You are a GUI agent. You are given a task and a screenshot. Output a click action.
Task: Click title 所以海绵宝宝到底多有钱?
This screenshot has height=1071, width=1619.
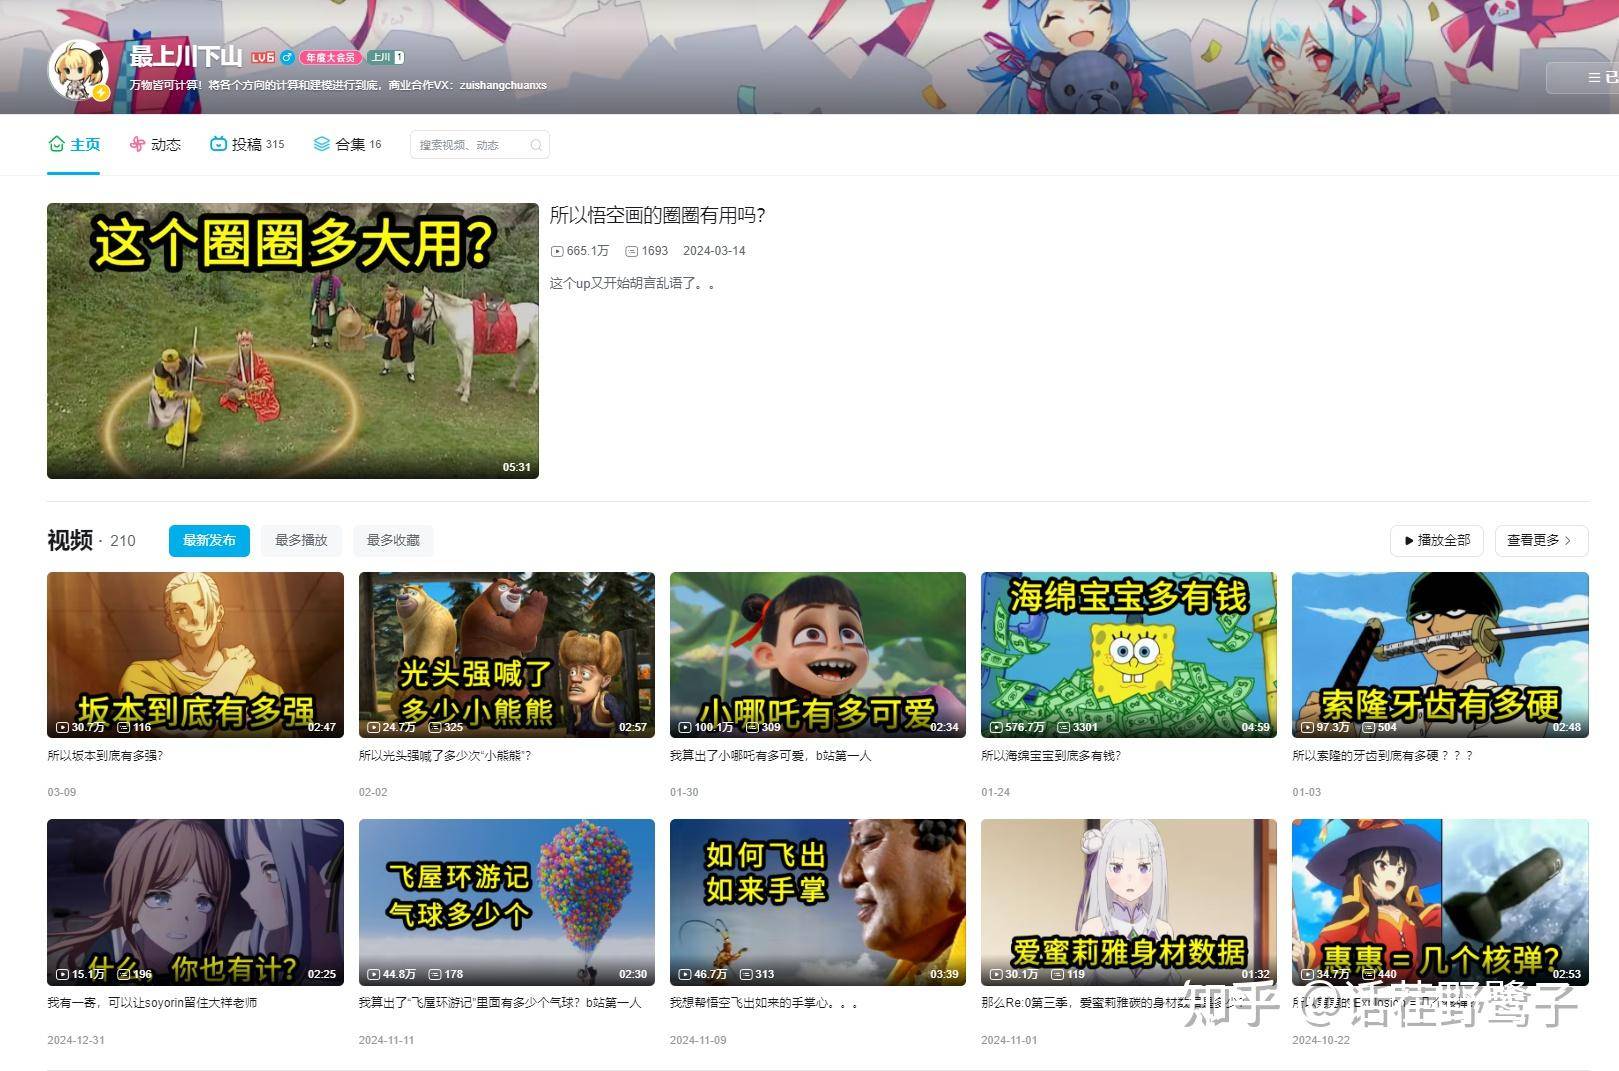(1051, 756)
